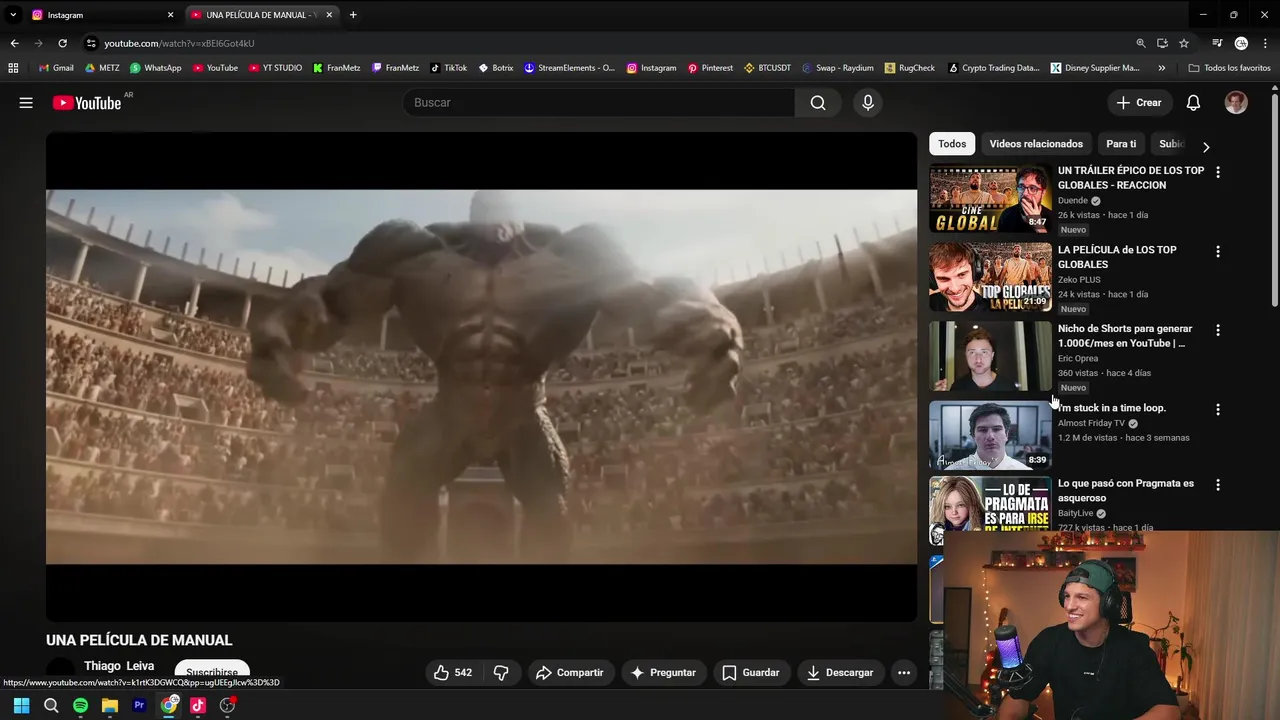Screen dimensions: 1280x720
Task: Open RugCheck bookmark
Action: pyautogui.click(x=910, y=68)
